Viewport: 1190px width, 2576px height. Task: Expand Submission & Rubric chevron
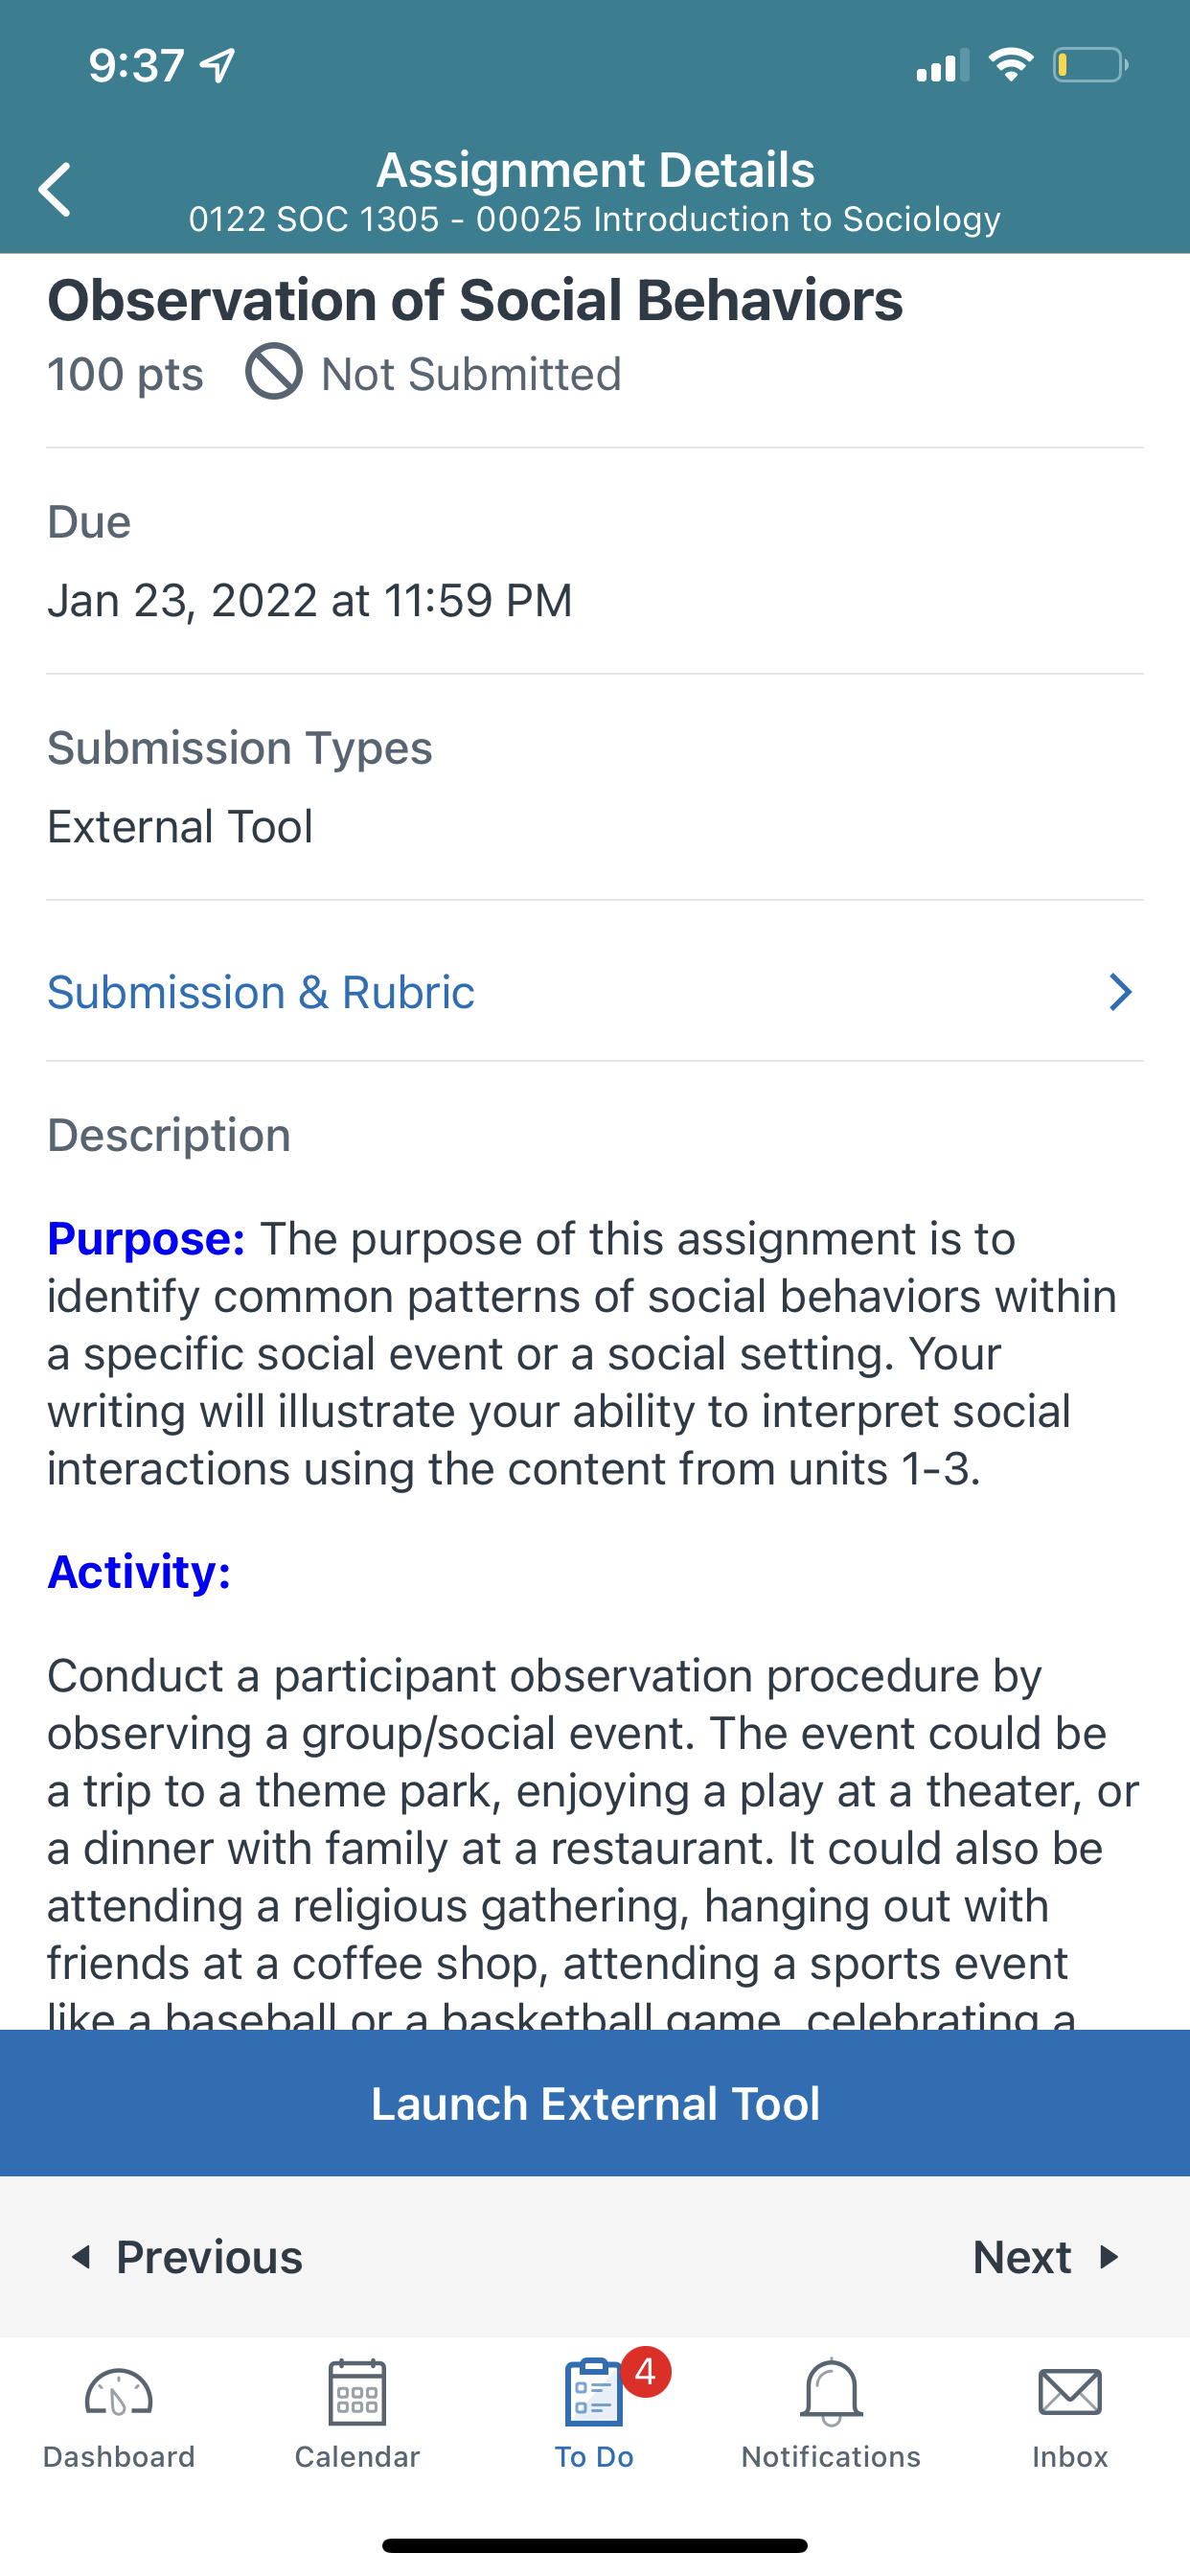1120,992
